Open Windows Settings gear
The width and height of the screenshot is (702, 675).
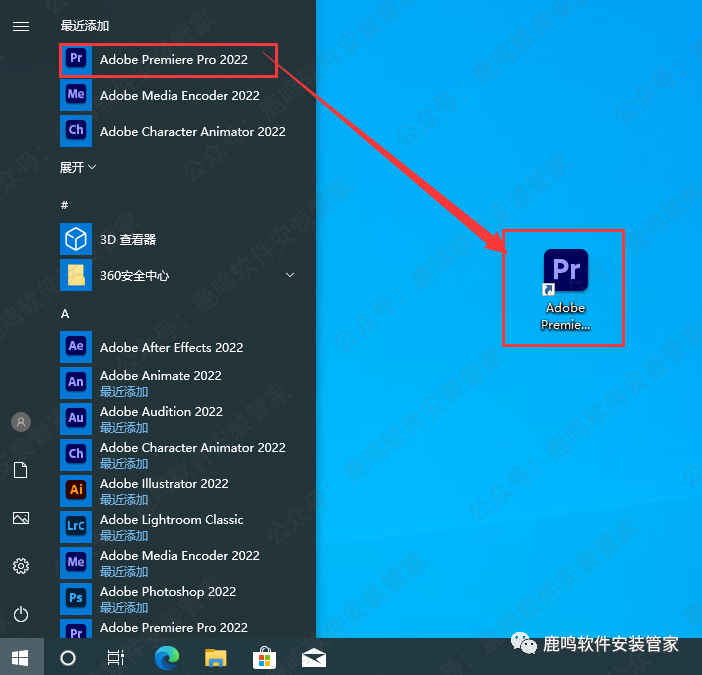pos(21,566)
